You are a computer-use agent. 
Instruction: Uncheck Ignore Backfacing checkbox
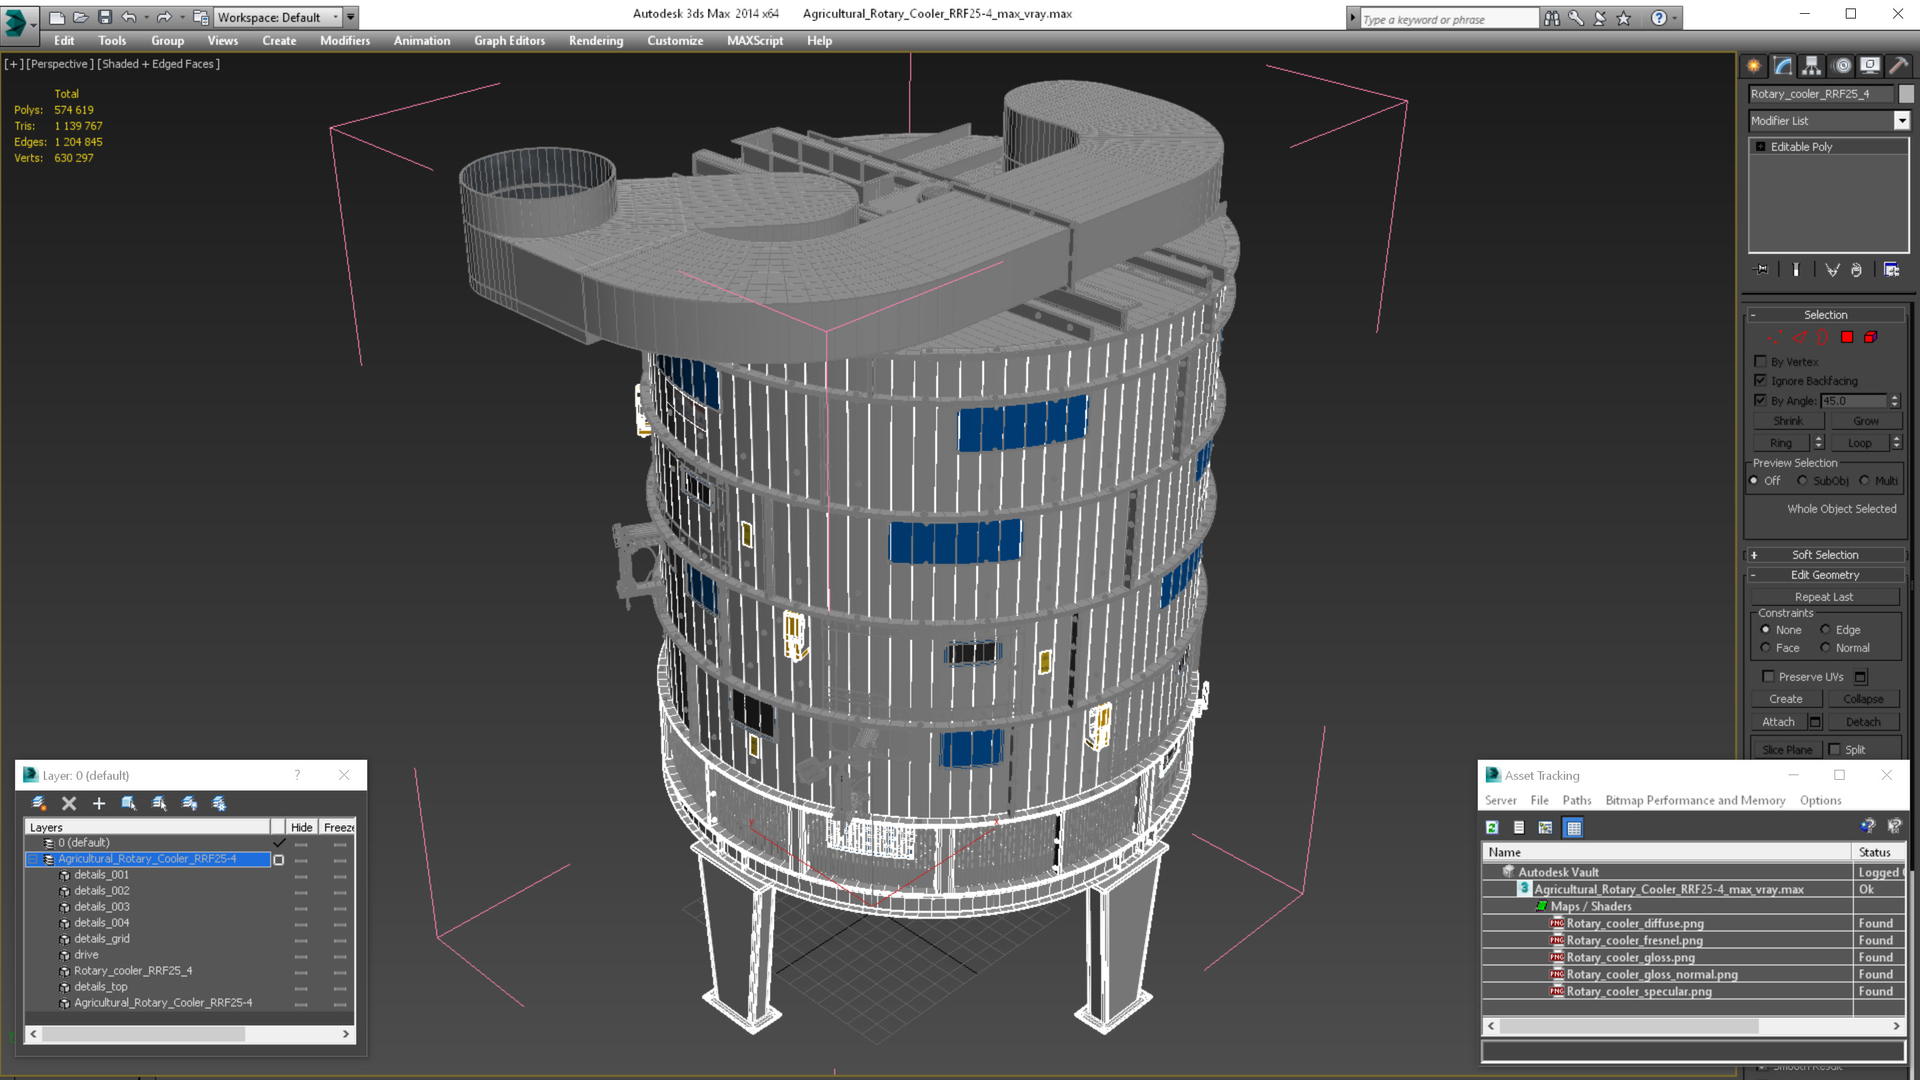[x=1761, y=381]
